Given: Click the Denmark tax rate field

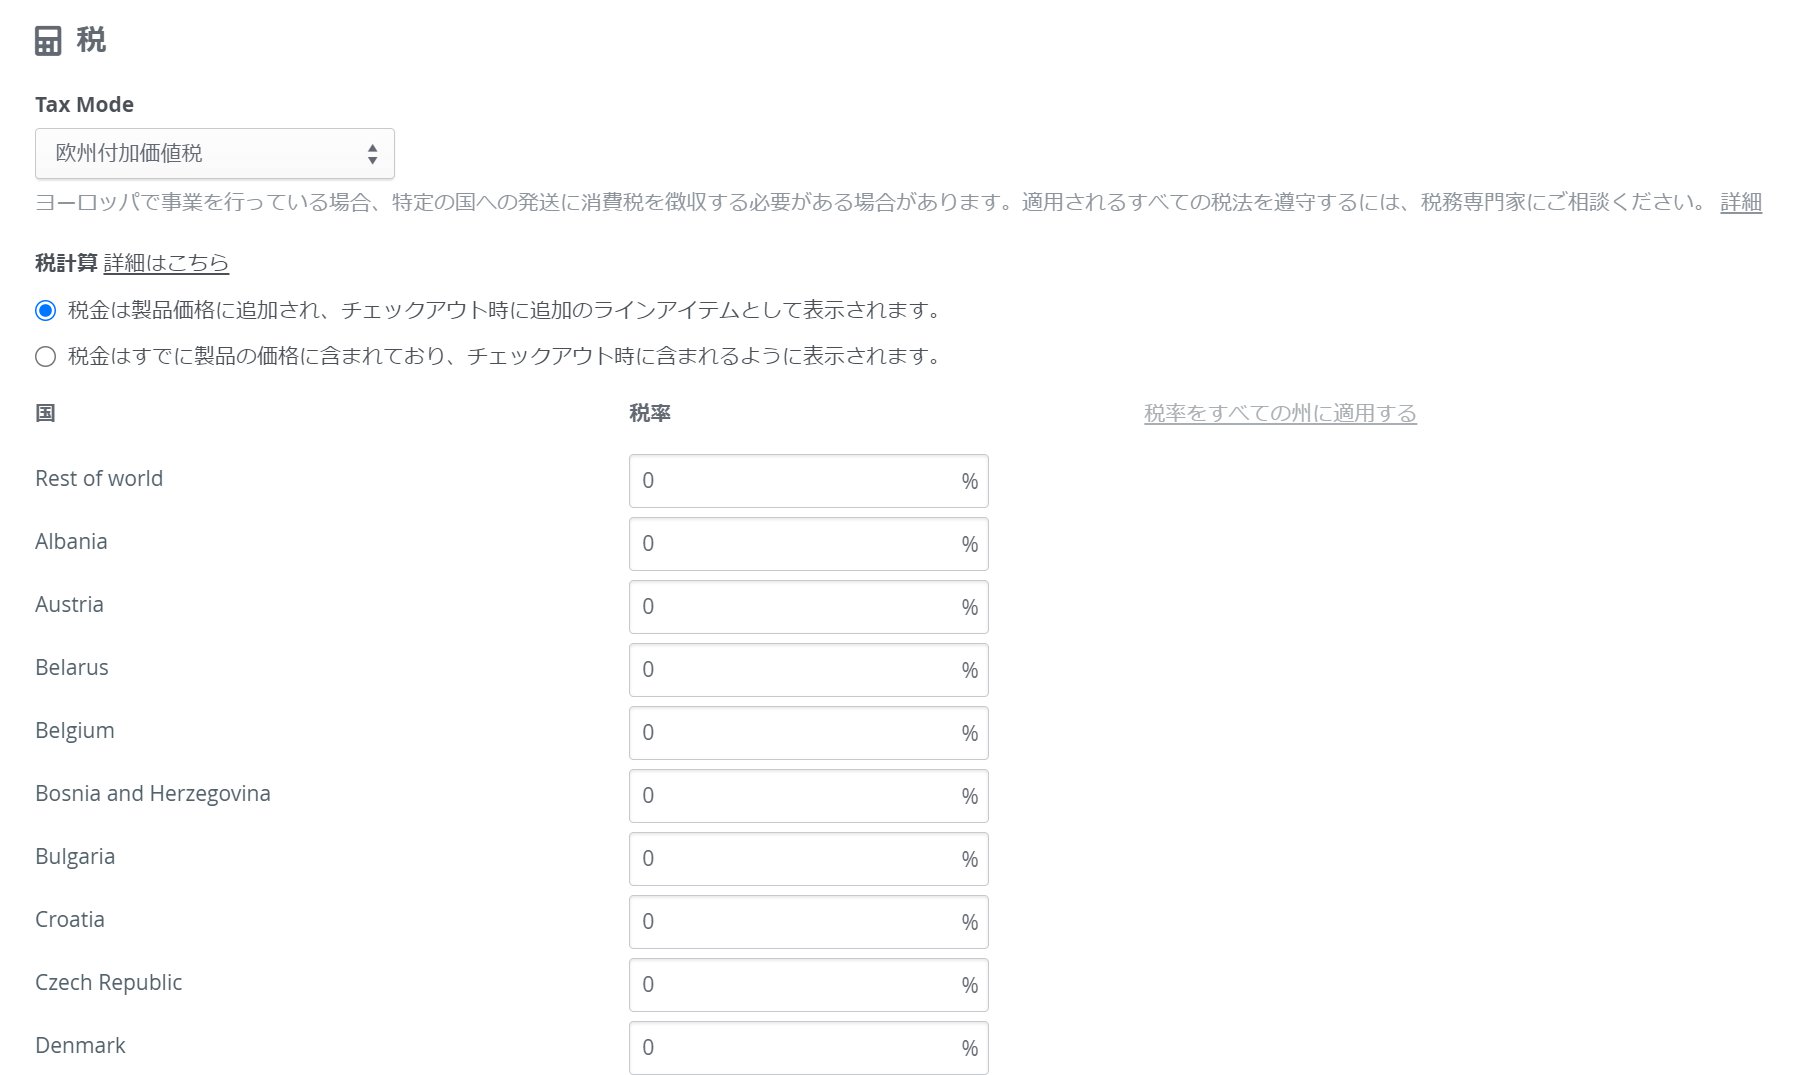Looking at the screenshot, I should pos(809,1048).
